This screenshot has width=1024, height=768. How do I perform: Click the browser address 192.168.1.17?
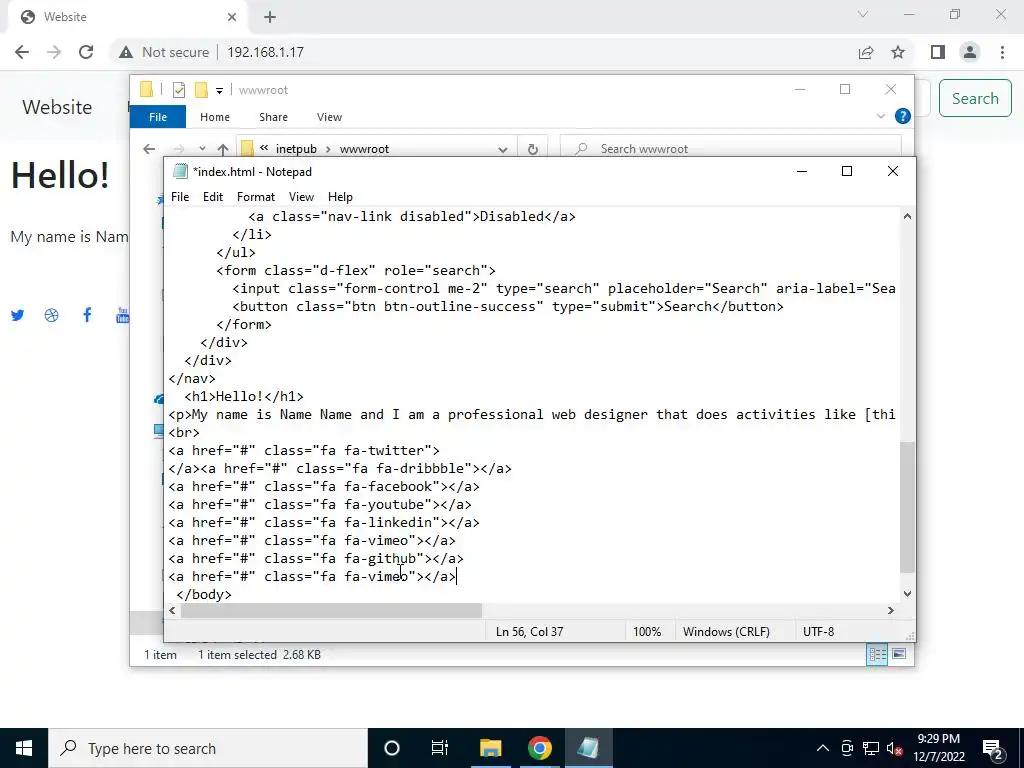265,52
